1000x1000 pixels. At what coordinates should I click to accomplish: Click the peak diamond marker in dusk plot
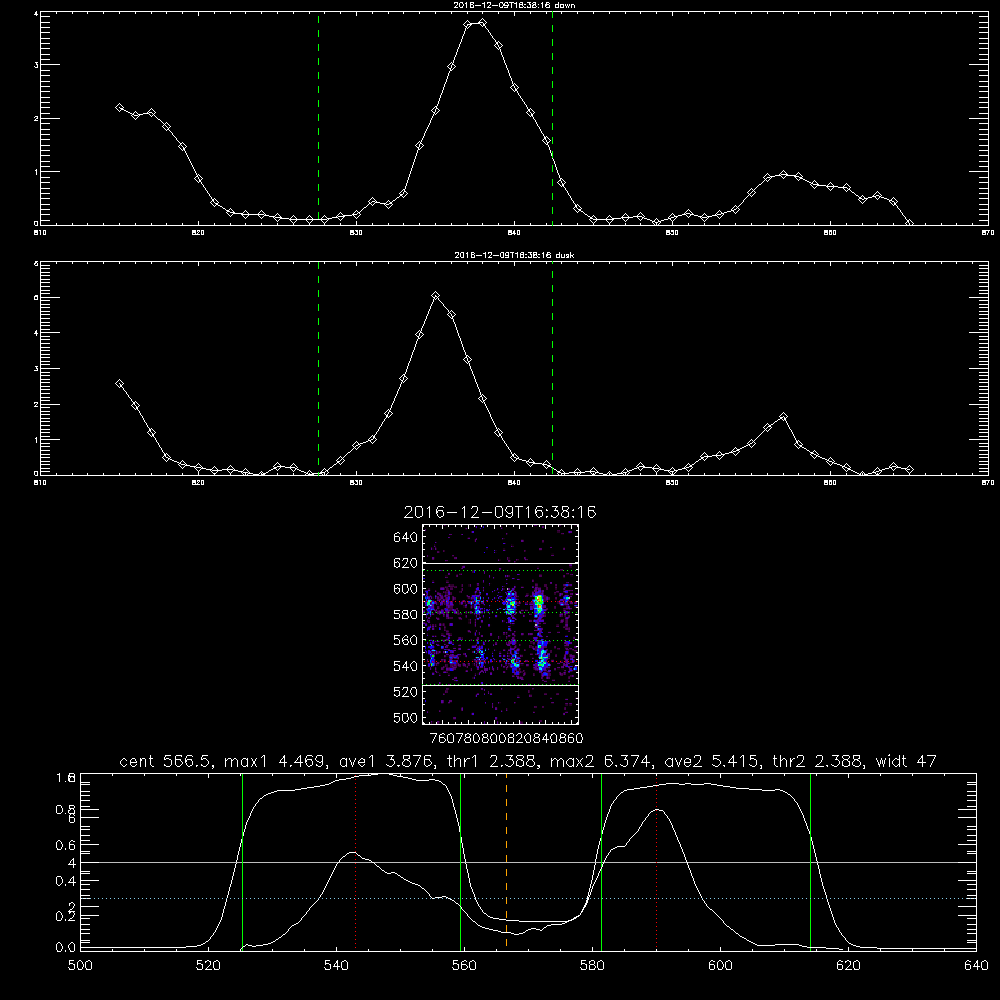436,295
